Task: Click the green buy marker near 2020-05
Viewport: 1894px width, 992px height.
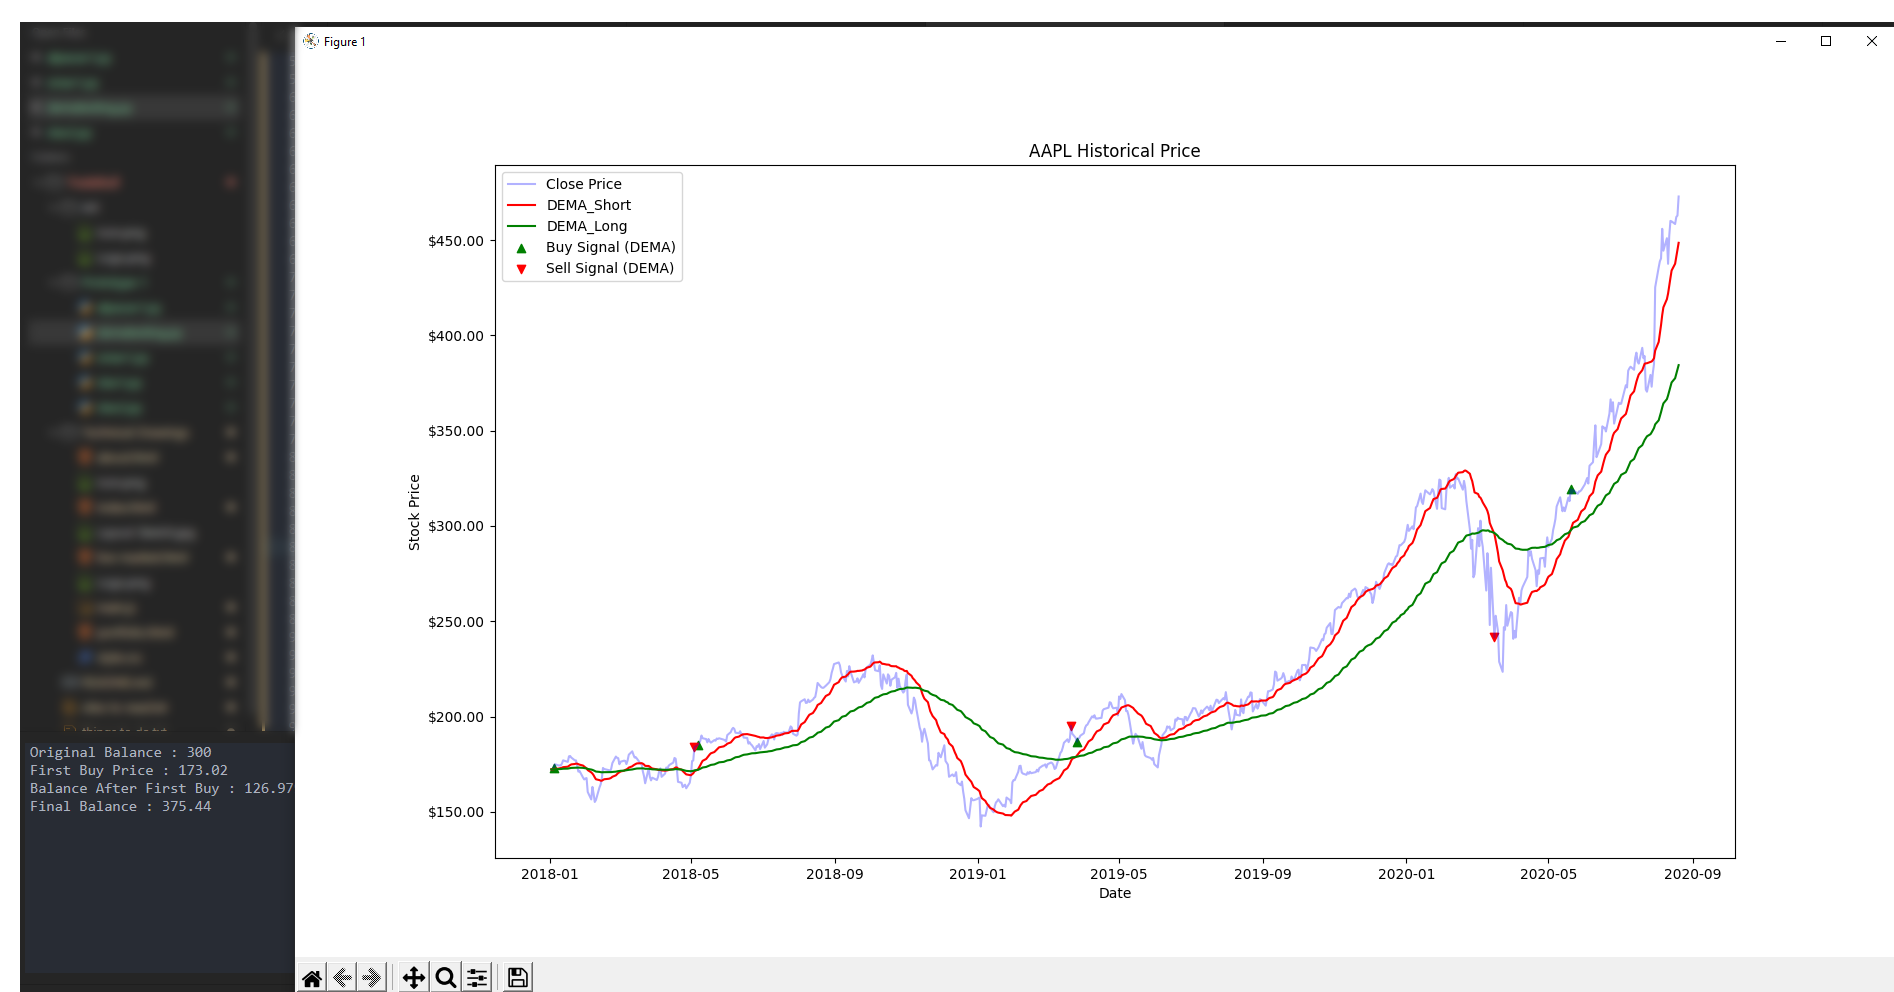Action: coord(1572,488)
